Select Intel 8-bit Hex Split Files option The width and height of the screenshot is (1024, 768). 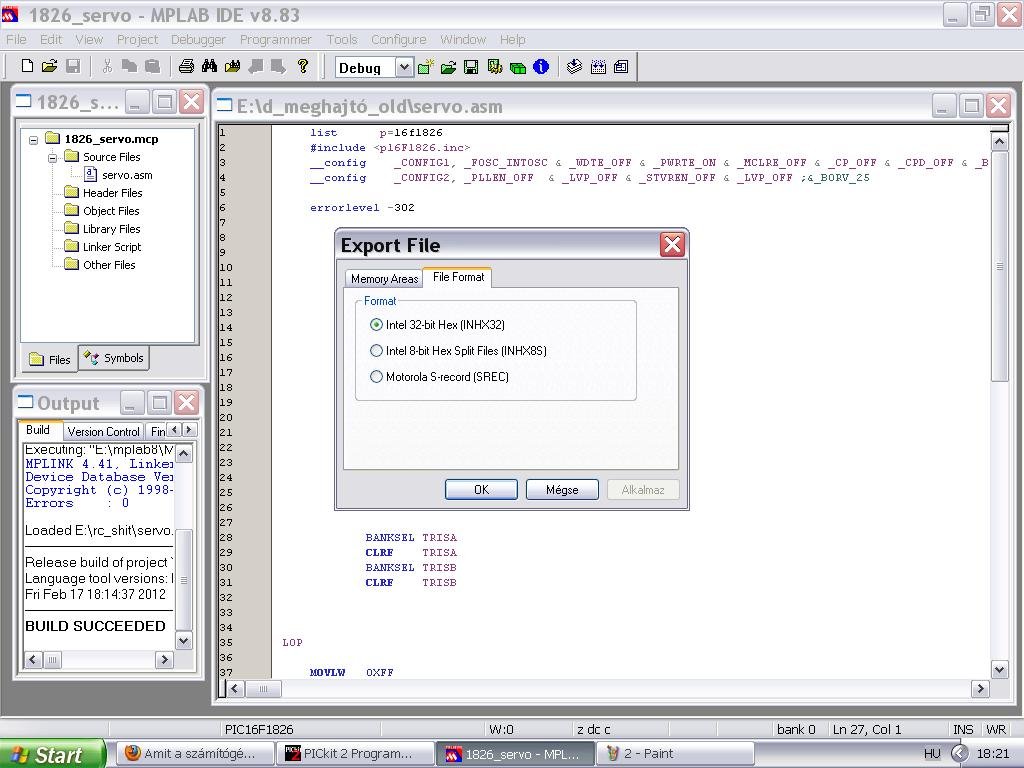coord(376,351)
